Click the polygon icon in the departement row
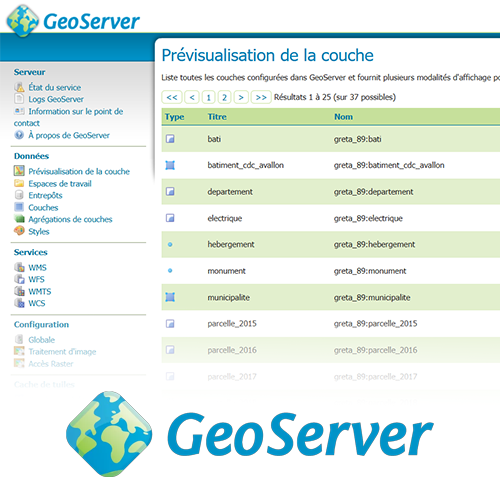This screenshot has height=500, width=500. [x=170, y=191]
